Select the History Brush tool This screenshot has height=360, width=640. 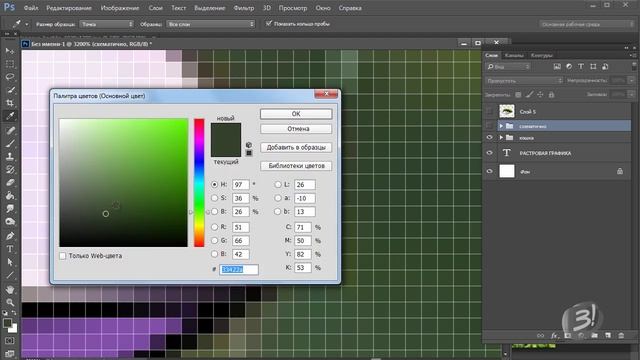tap(10, 169)
